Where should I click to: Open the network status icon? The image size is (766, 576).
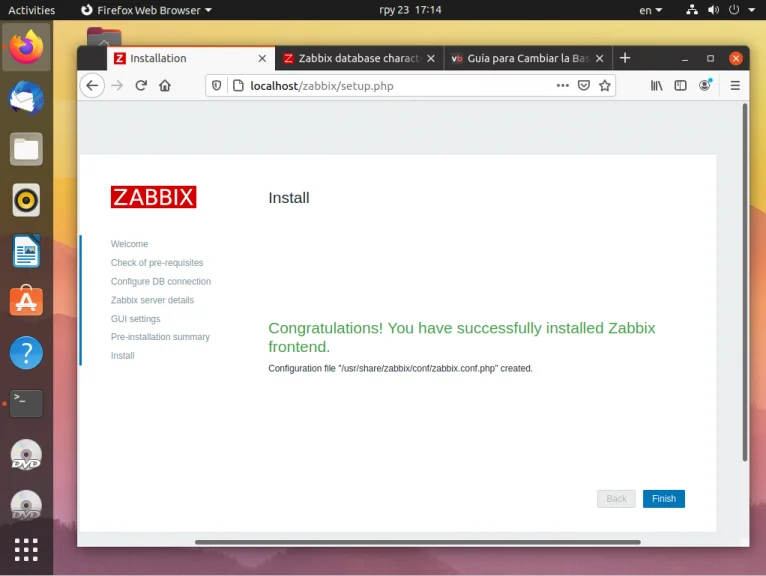click(692, 10)
